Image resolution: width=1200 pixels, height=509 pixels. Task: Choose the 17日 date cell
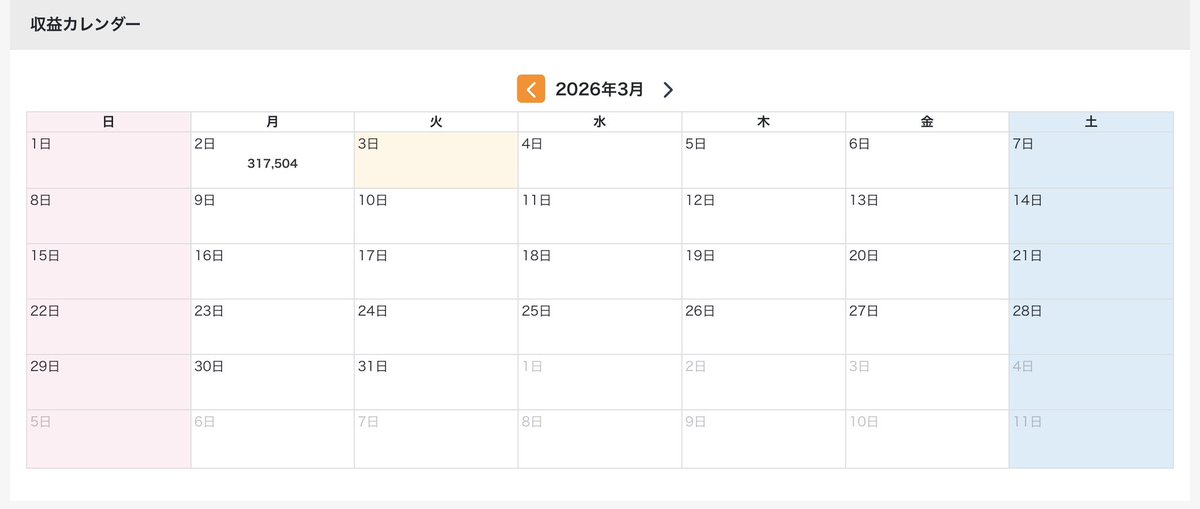[x=436, y=271]
